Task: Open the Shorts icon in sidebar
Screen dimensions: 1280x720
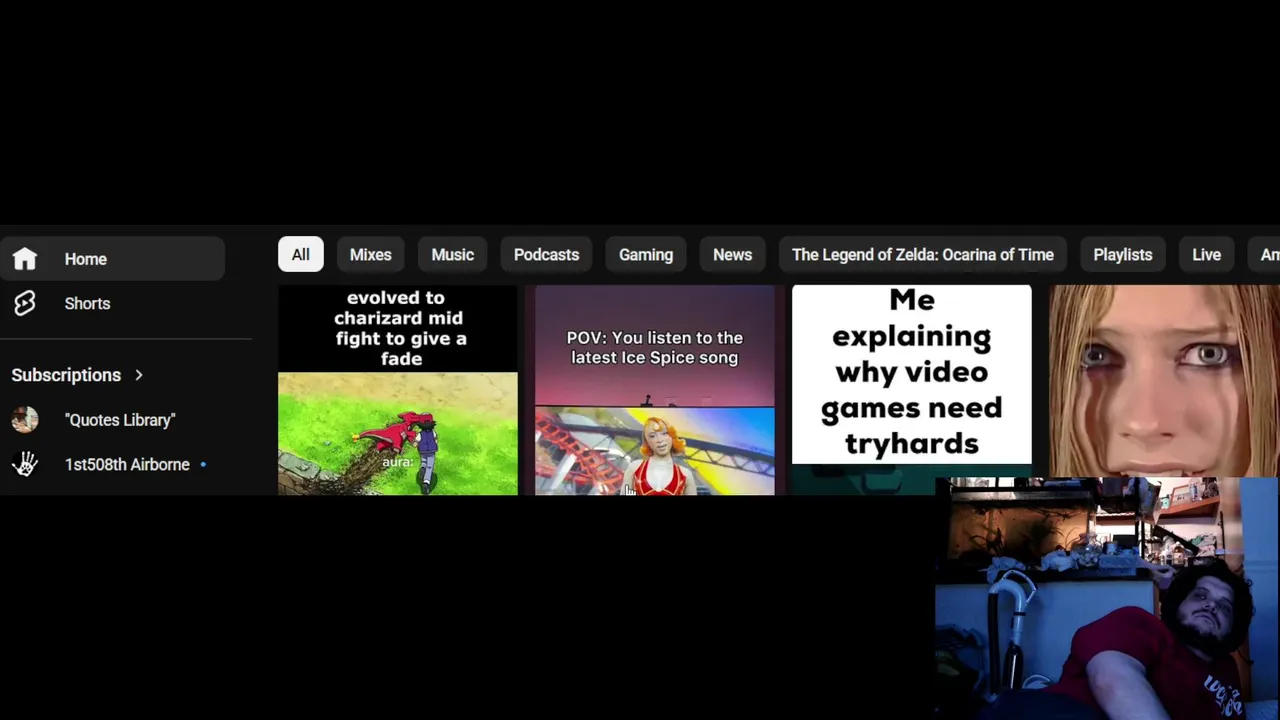Action: click(x=25, y=303)
